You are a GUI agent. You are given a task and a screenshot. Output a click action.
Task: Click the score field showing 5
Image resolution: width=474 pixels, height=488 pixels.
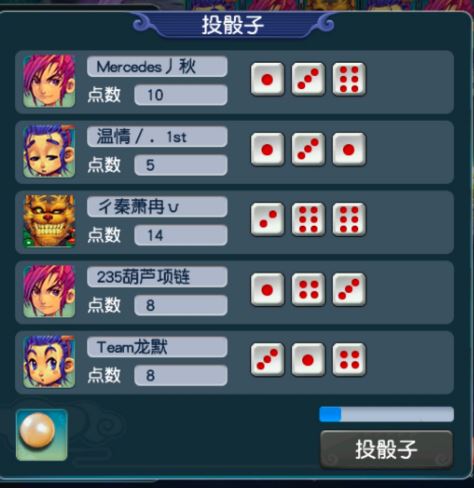[x=181, y=165]
